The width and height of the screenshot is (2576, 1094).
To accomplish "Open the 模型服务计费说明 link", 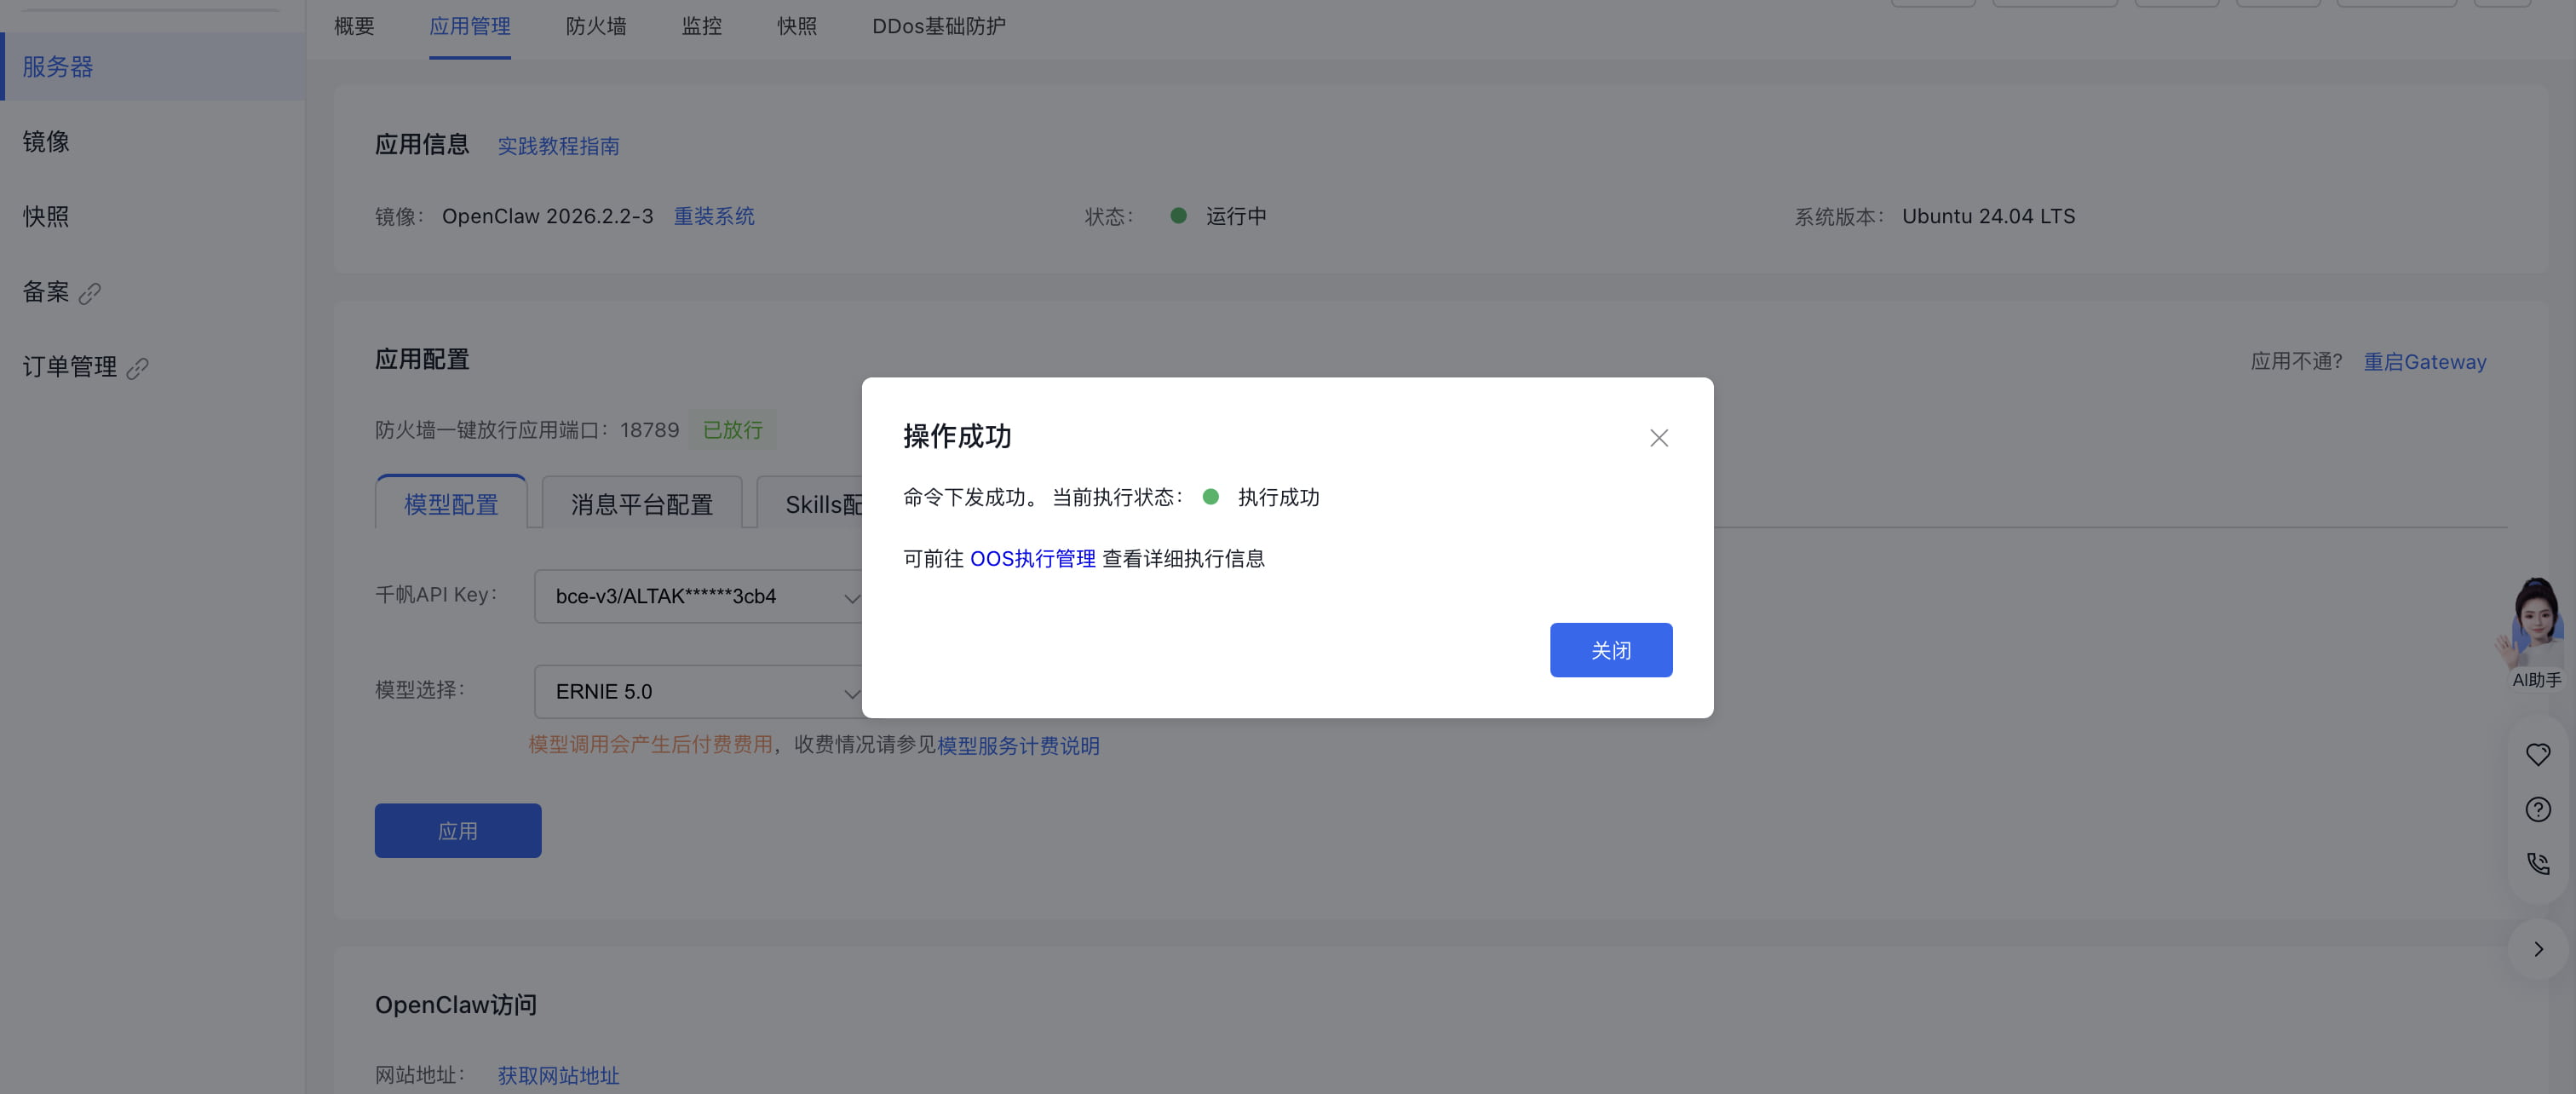I will point(1017,745).
